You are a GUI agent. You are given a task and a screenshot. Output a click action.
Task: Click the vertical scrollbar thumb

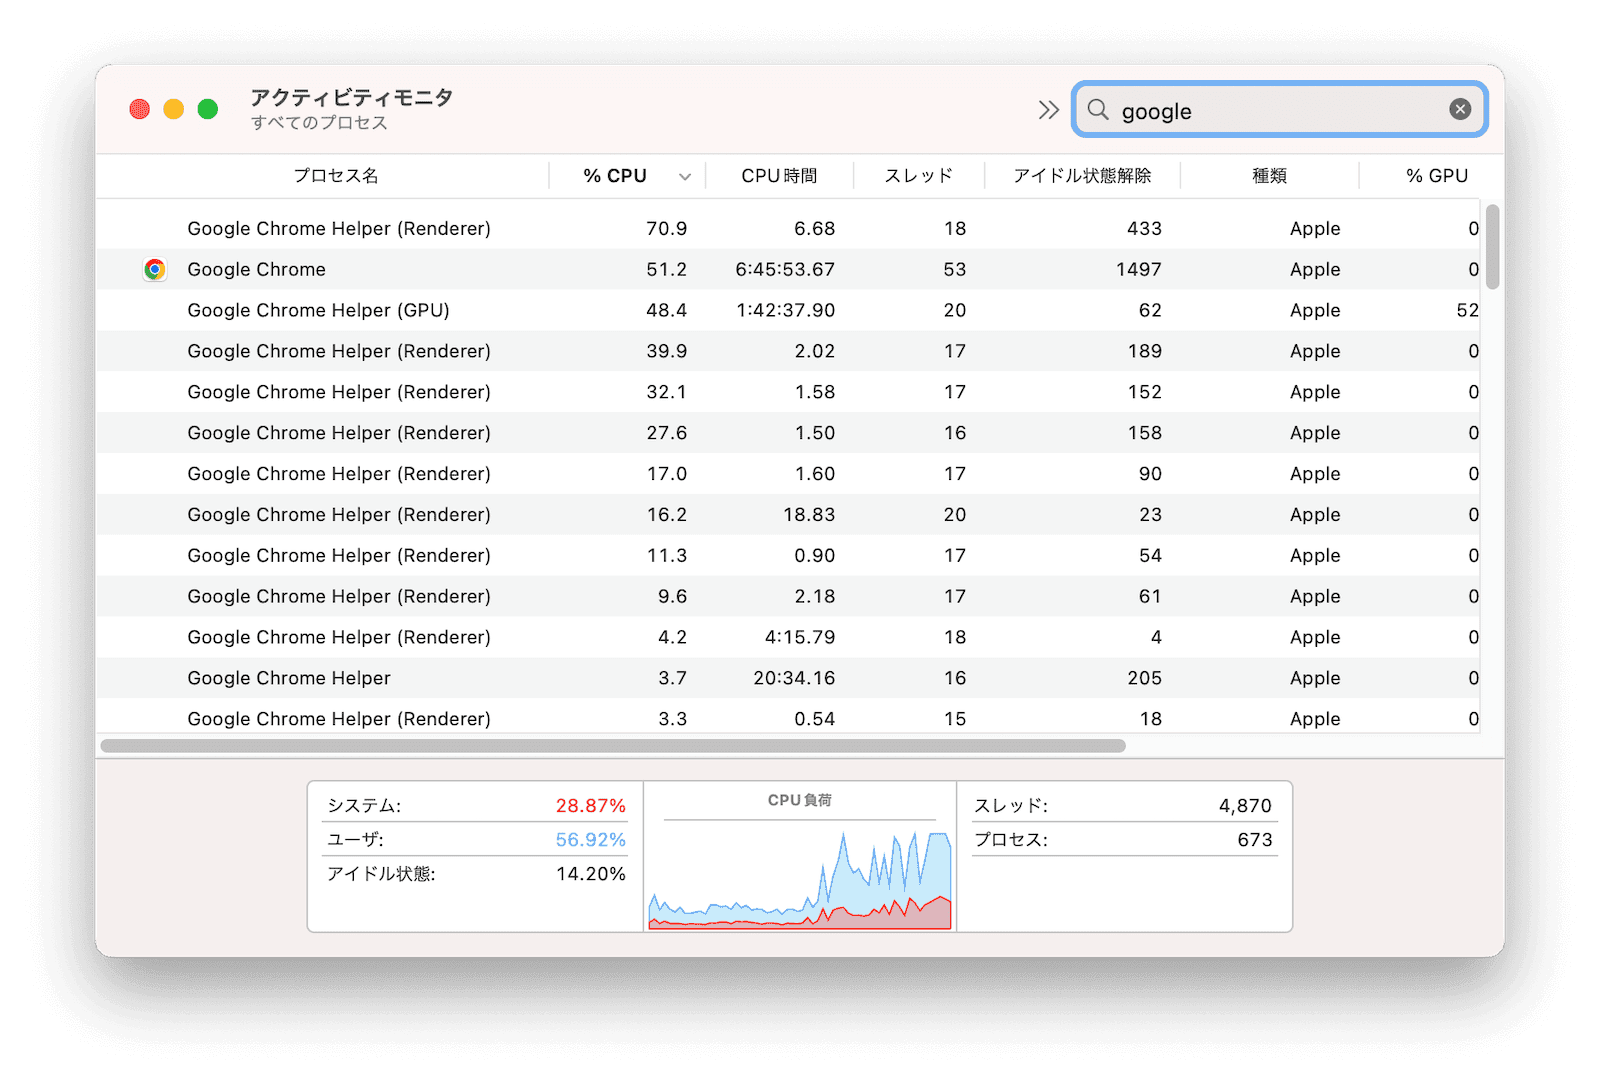pyautogui.click(x=1492, y=247)
